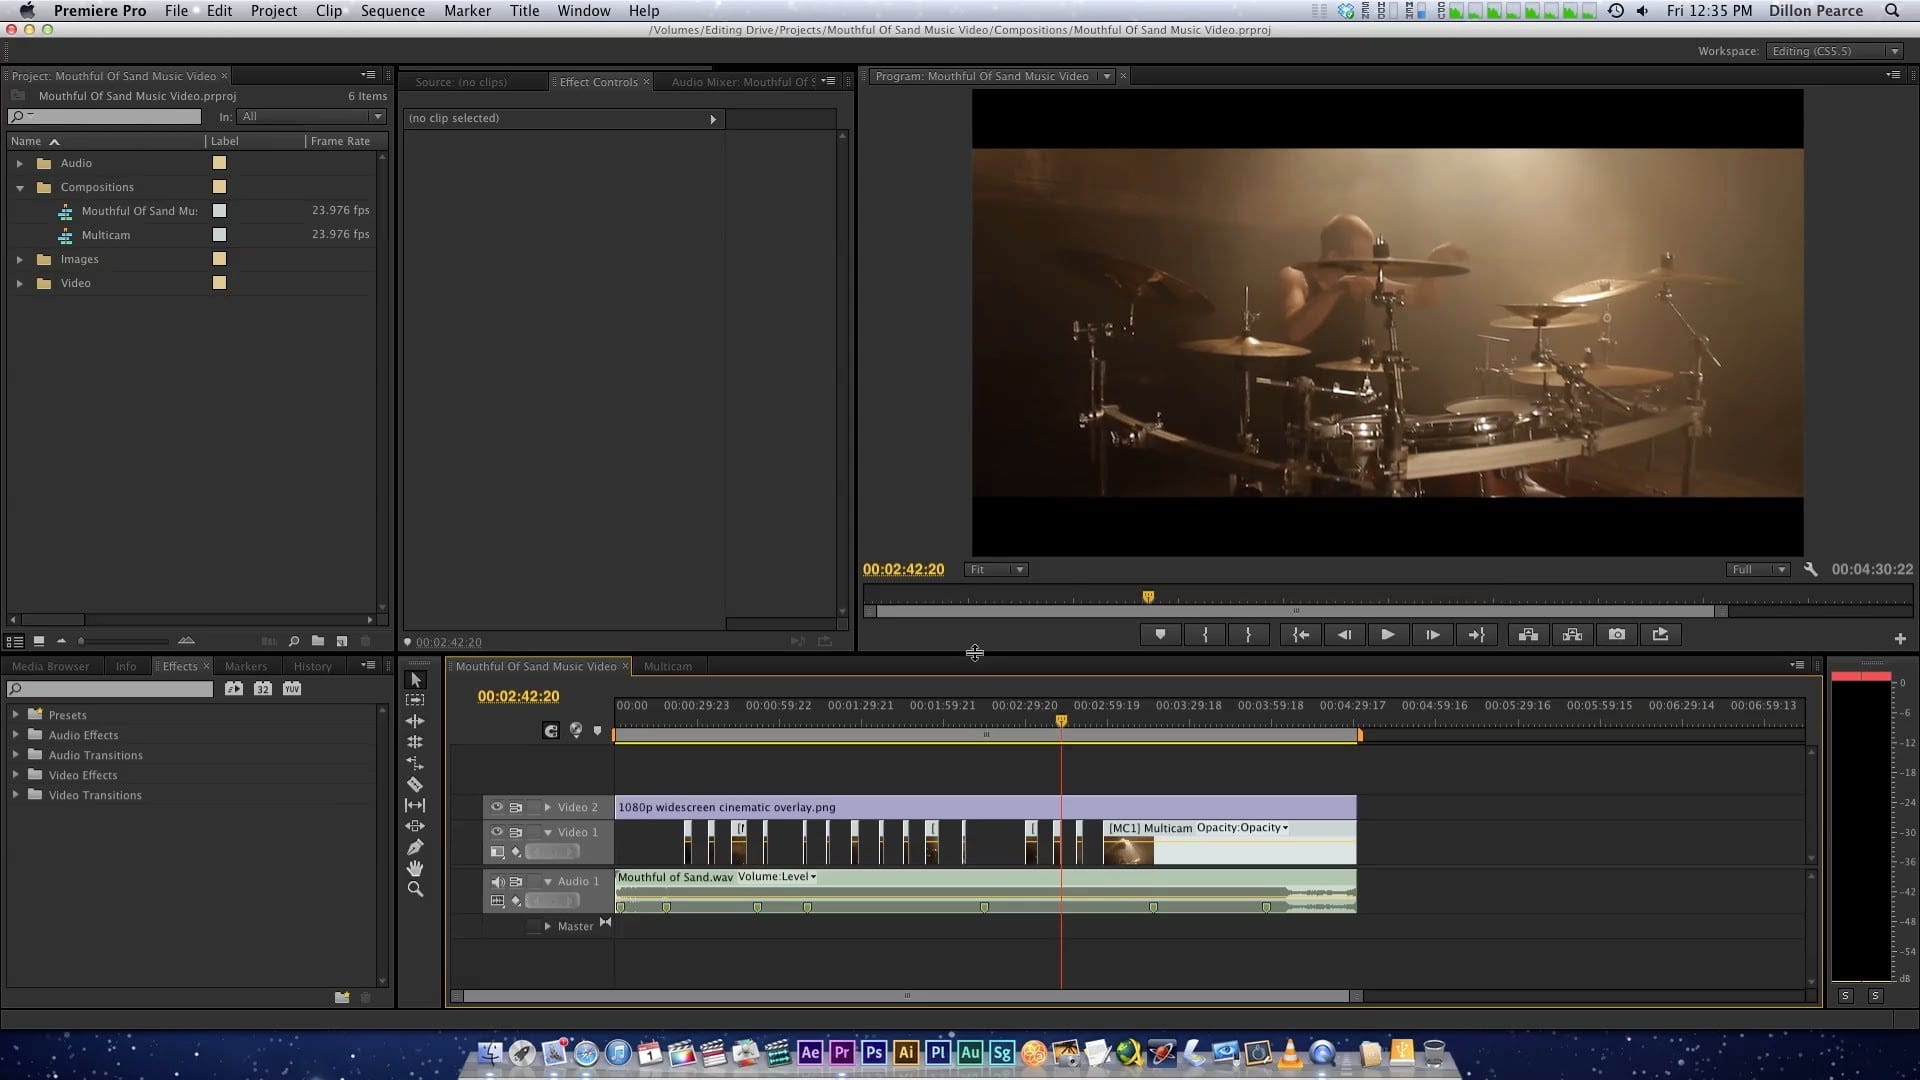Hide the Video 2 track with its eye icon

(x=497, y=807)
